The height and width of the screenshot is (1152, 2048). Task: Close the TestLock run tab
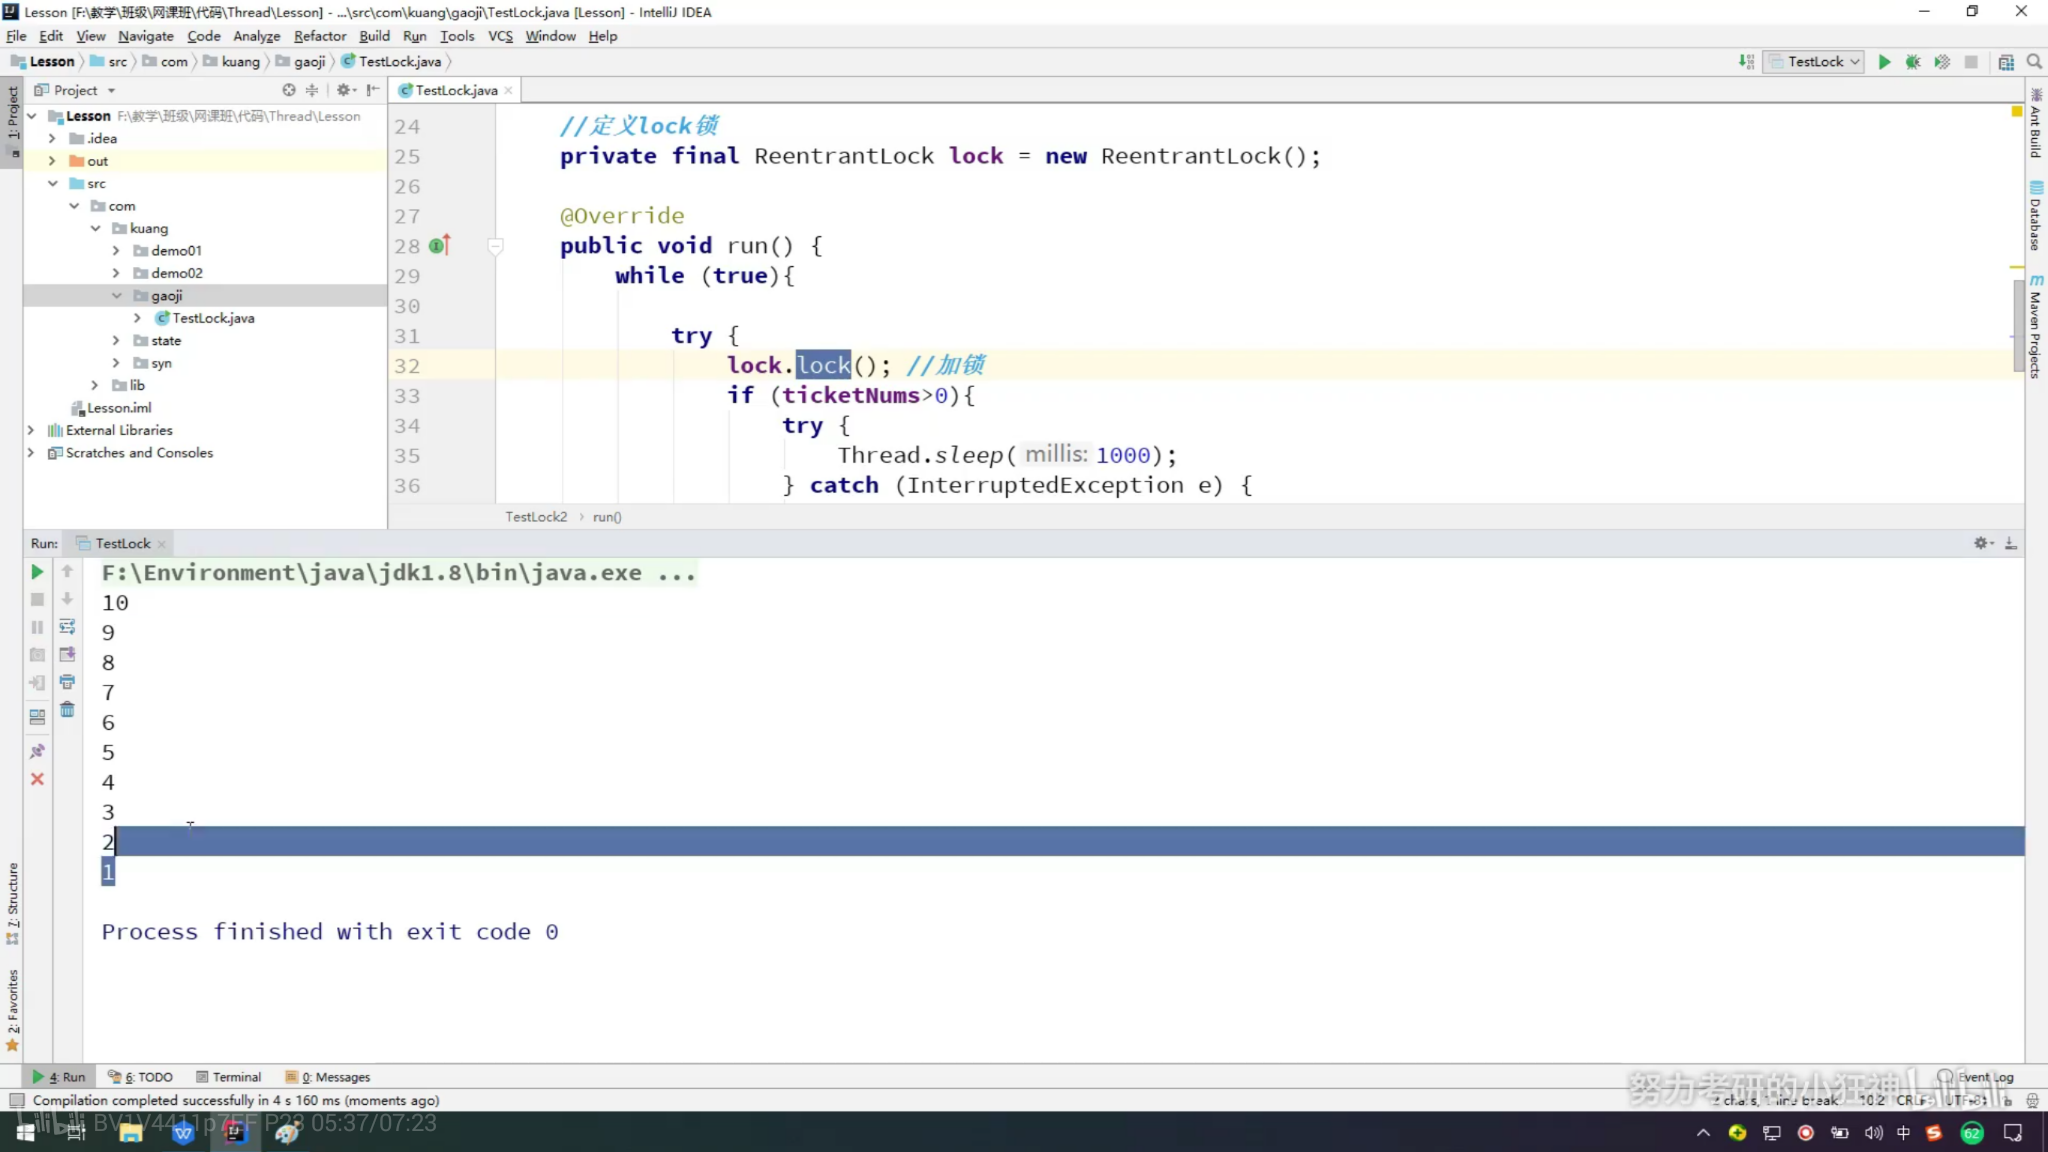click(161, 544)
